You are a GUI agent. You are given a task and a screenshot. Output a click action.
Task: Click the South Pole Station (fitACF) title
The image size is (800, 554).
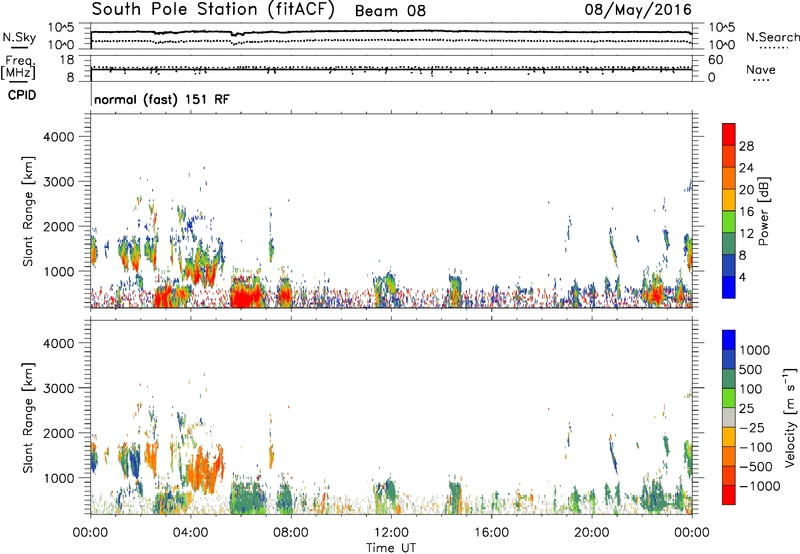213,10
